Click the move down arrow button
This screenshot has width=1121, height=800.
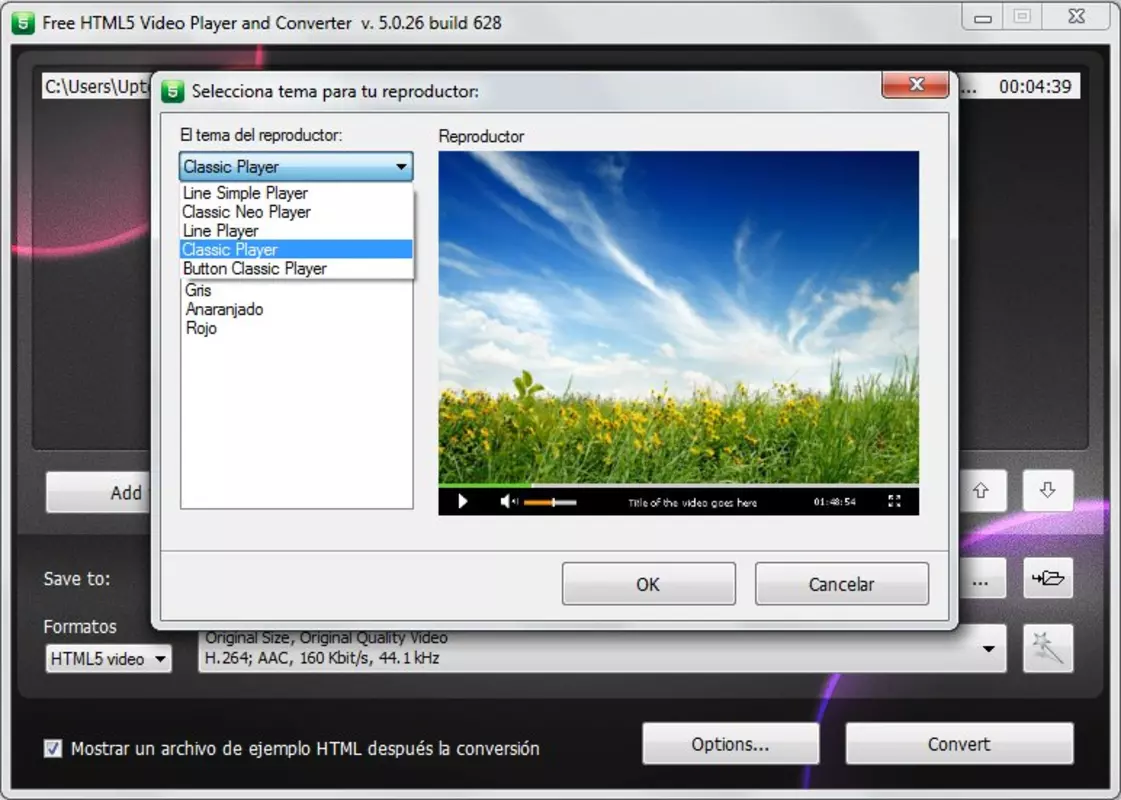click(x=1047, y=490)
